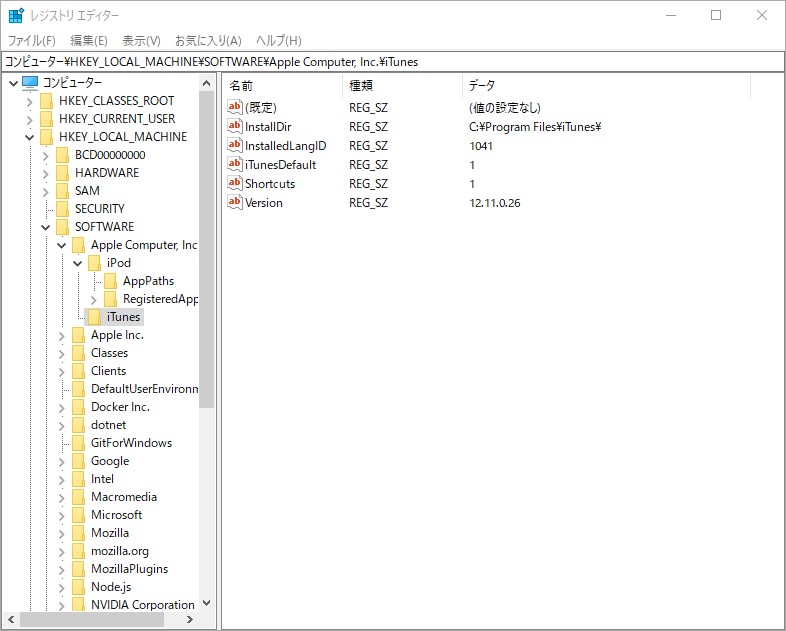Click the SOFTWARE folder icon
The width and height of the screenshot is (786, 631).
coord(63,227)
